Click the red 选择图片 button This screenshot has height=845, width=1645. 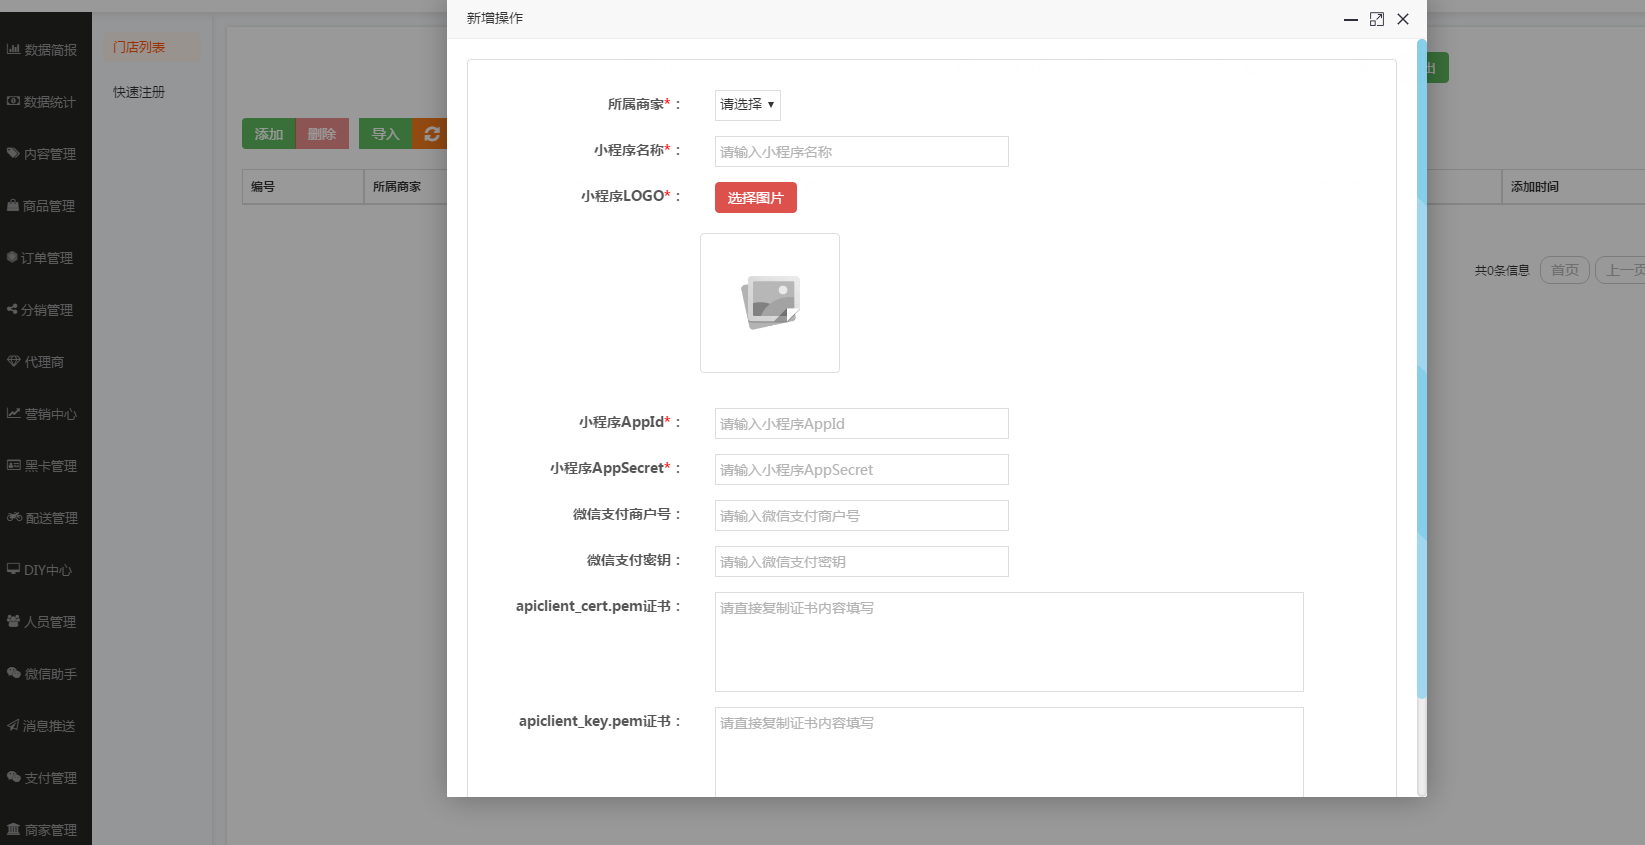coord(755,198)
